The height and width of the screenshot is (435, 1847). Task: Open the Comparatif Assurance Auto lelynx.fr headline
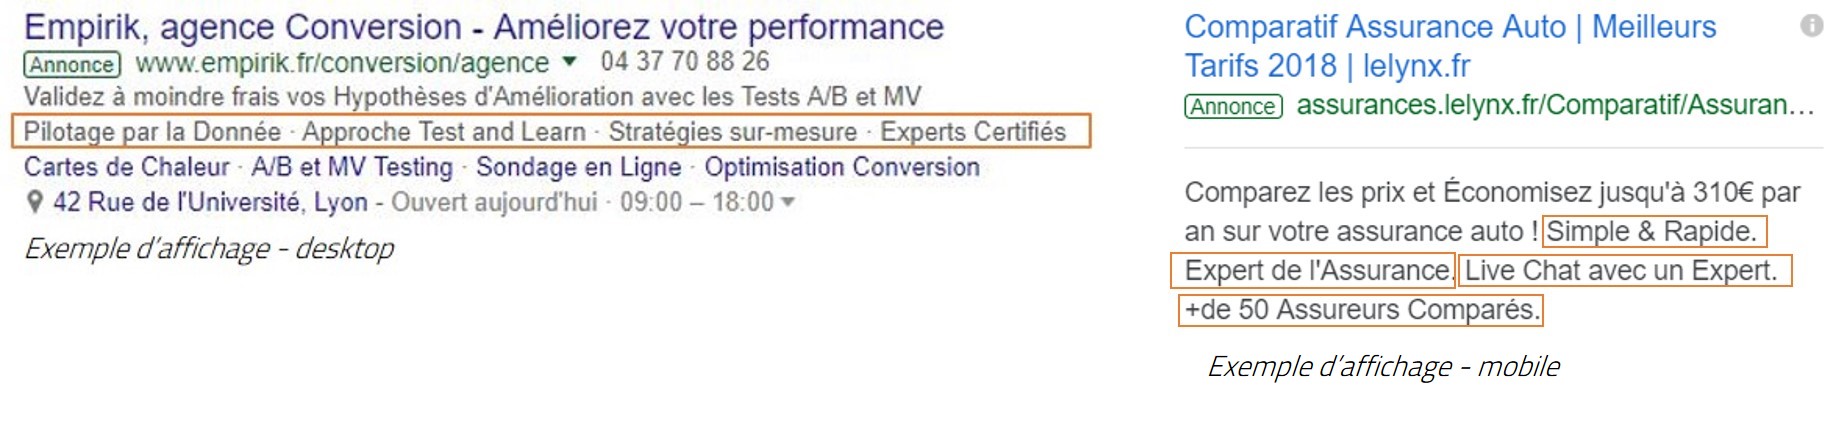tap(1450, 46)
